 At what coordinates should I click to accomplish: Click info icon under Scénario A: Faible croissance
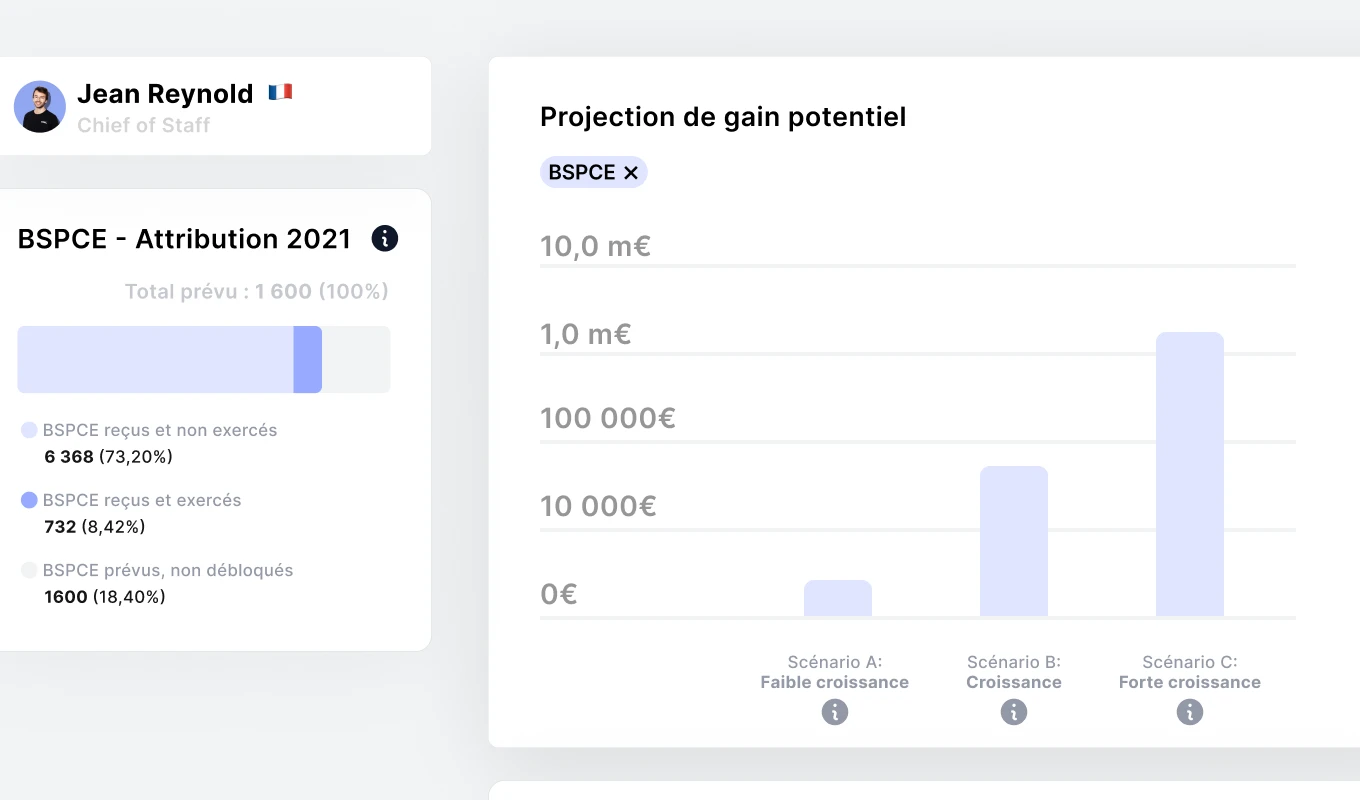pos(835,712)
